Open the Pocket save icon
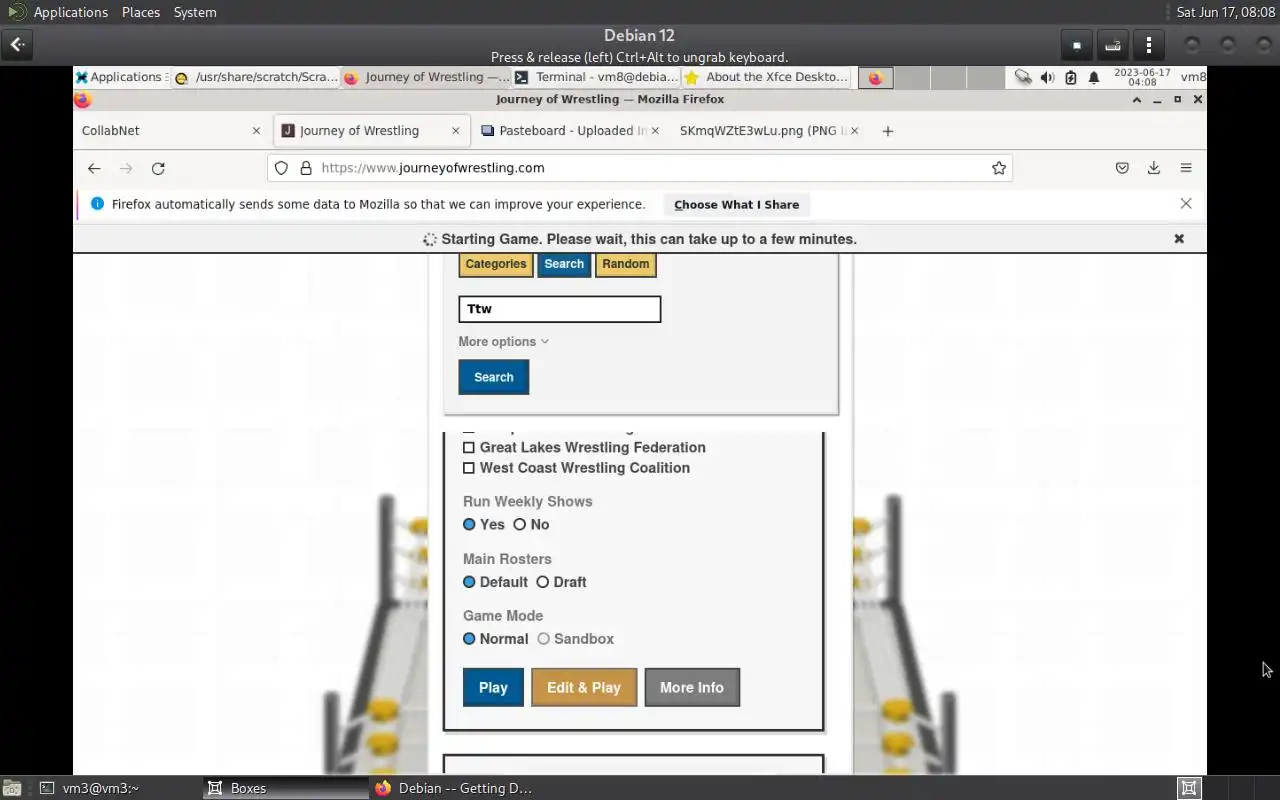This screenshot has width=1280, height=800. pyautogui.click(x=1122, y=168)
